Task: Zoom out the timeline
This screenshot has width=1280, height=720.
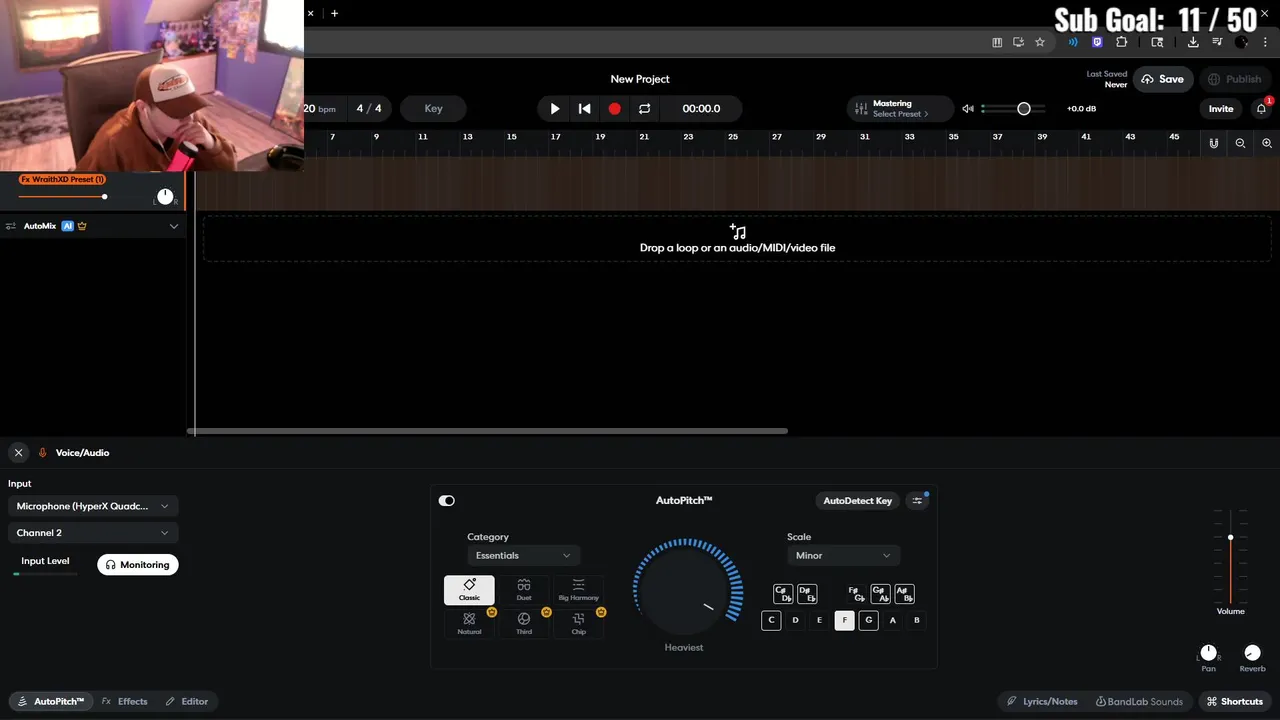Action: click(1240, 143)
